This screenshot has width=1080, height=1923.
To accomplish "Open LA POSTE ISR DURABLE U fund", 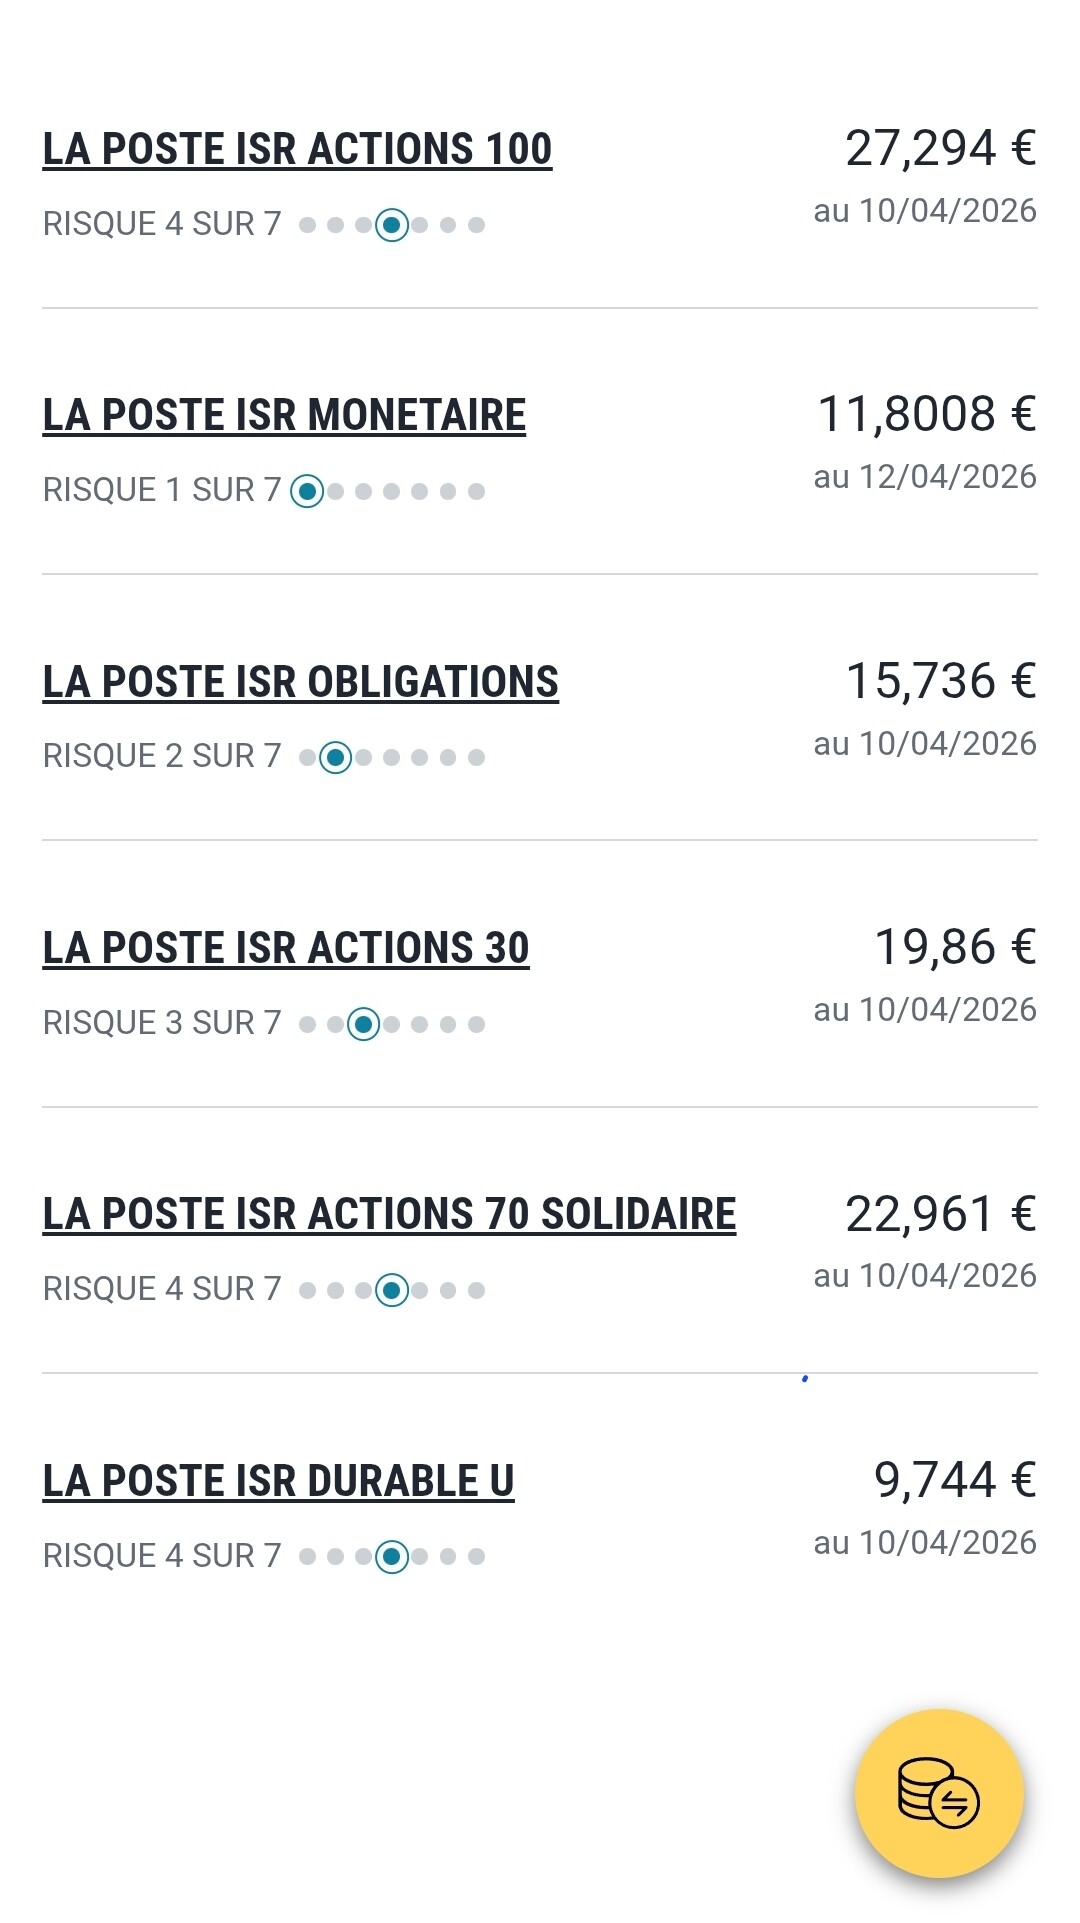I will [278, 1481].
